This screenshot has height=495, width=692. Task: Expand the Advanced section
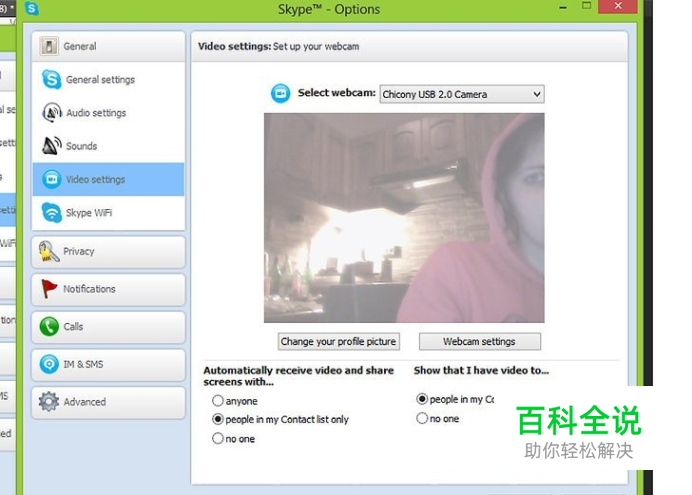pos(109,402)
